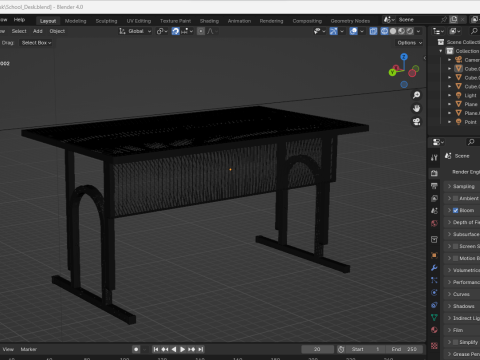Switch to the Geometry Nodes workspace tab
480x360 pixels.
coord(350,21)
